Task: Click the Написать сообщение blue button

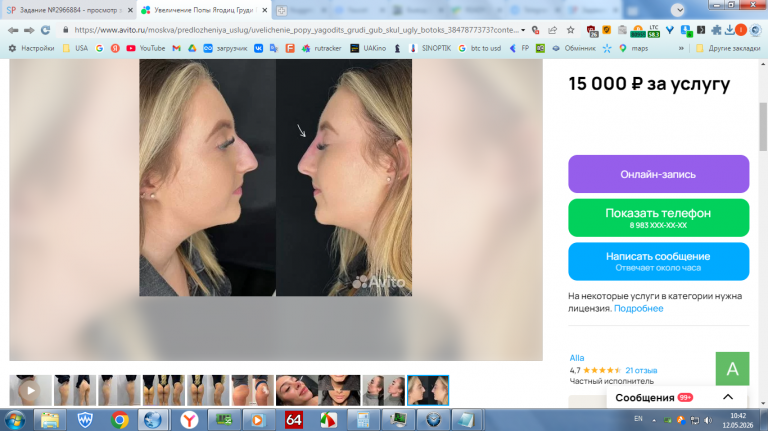Action: pos(658,261)
